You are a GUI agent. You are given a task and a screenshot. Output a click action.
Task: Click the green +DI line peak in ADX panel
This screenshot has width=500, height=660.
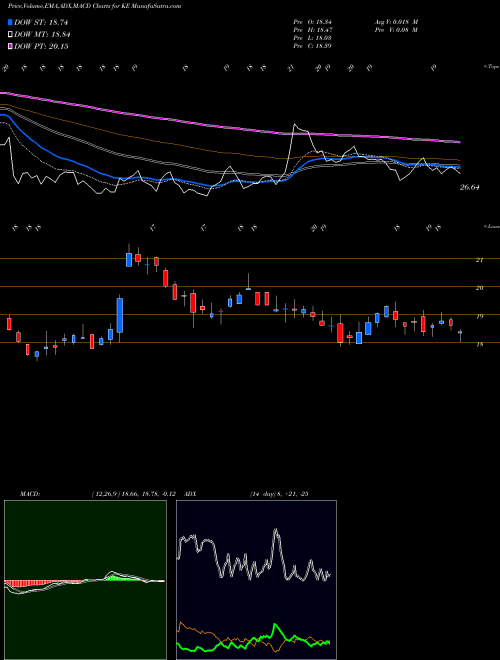[275, 626]
